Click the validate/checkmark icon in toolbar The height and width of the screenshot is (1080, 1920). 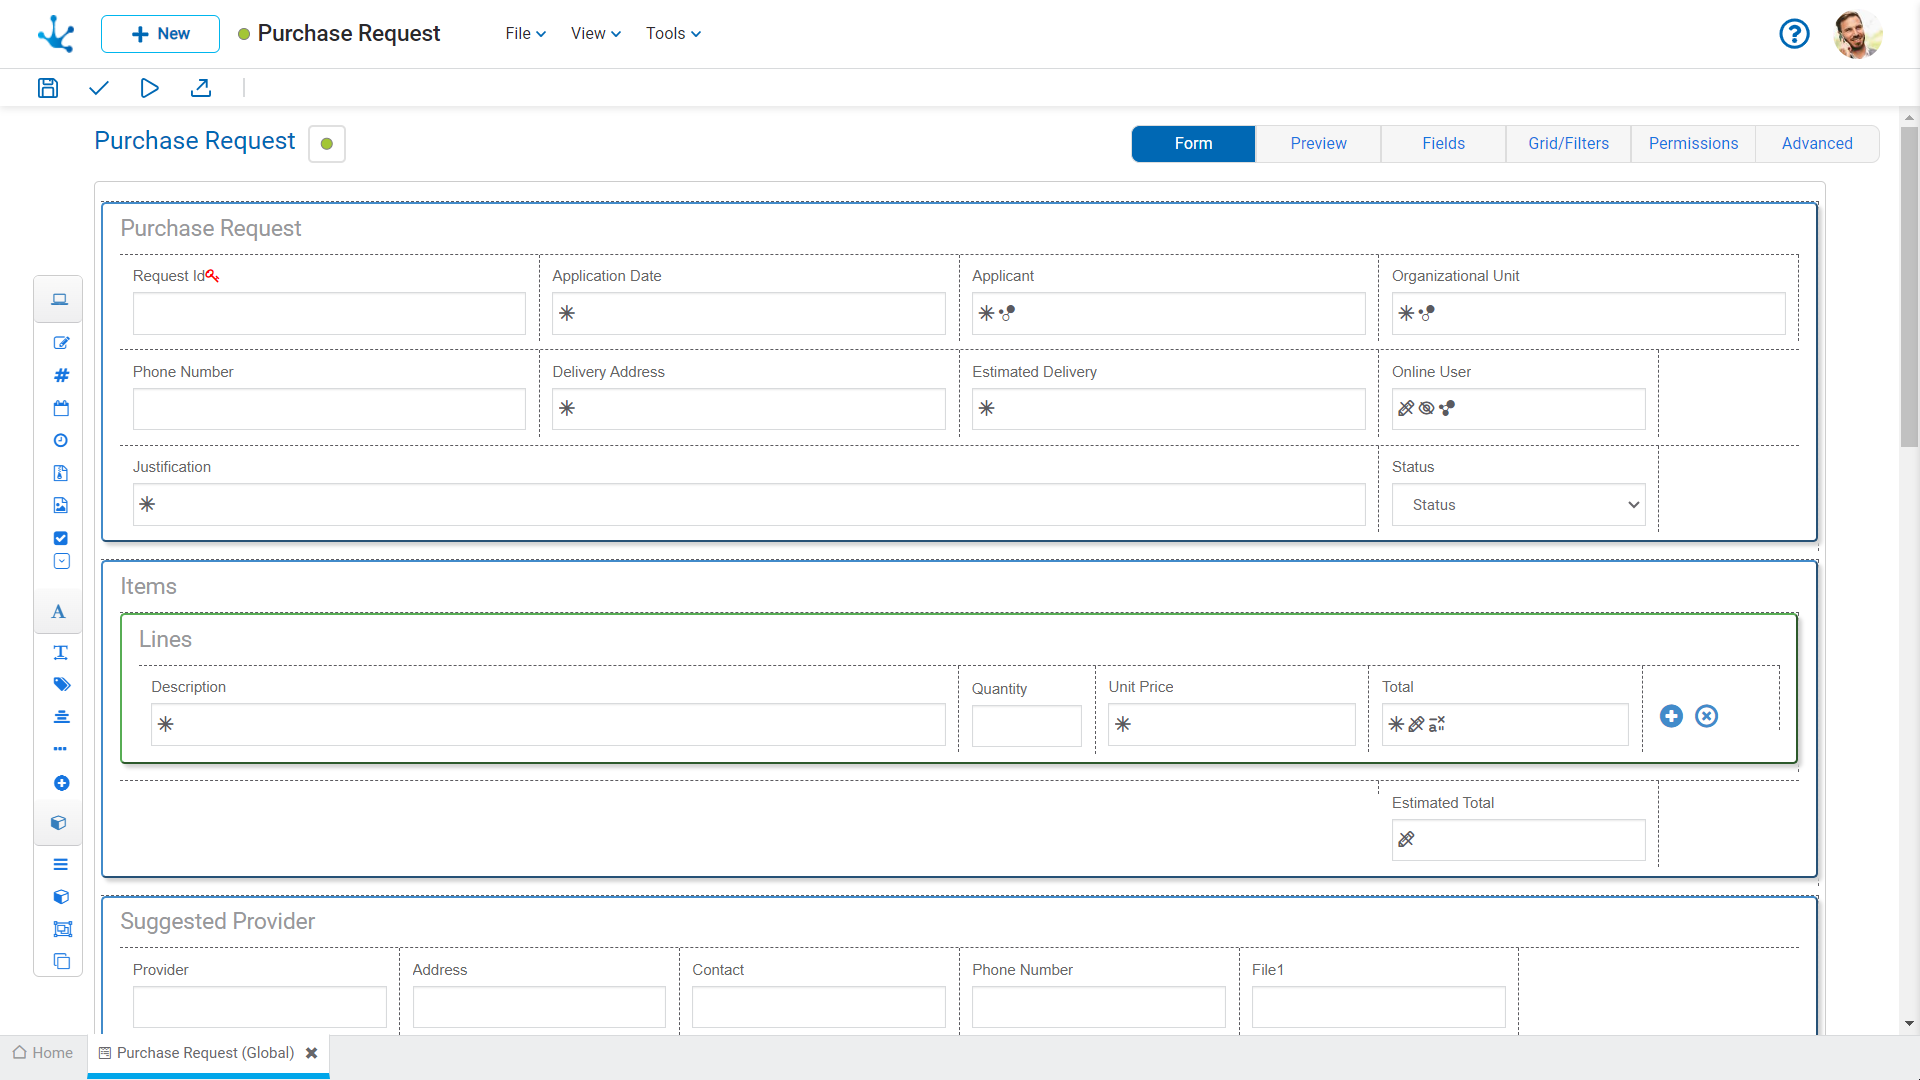pyautogui.click(x=98, y=88)
